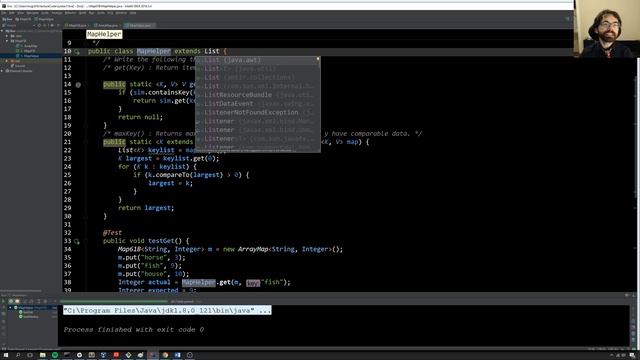Switch to the ArrayMap.java editor tab
The image size is (640, 360).
[107, 25]
